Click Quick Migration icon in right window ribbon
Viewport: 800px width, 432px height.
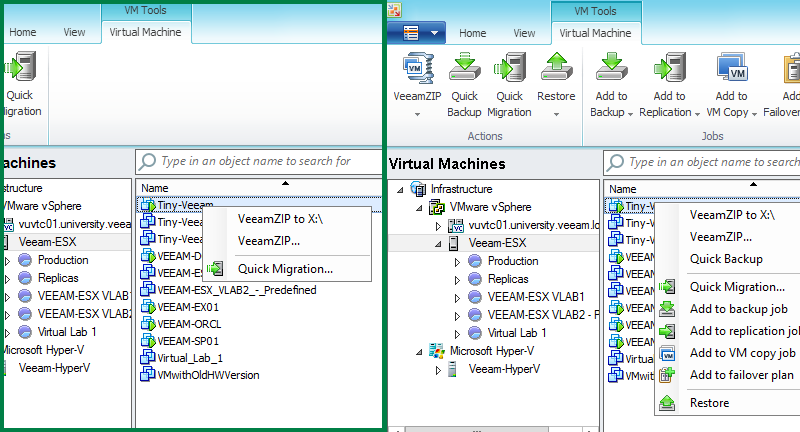point(510,67)
